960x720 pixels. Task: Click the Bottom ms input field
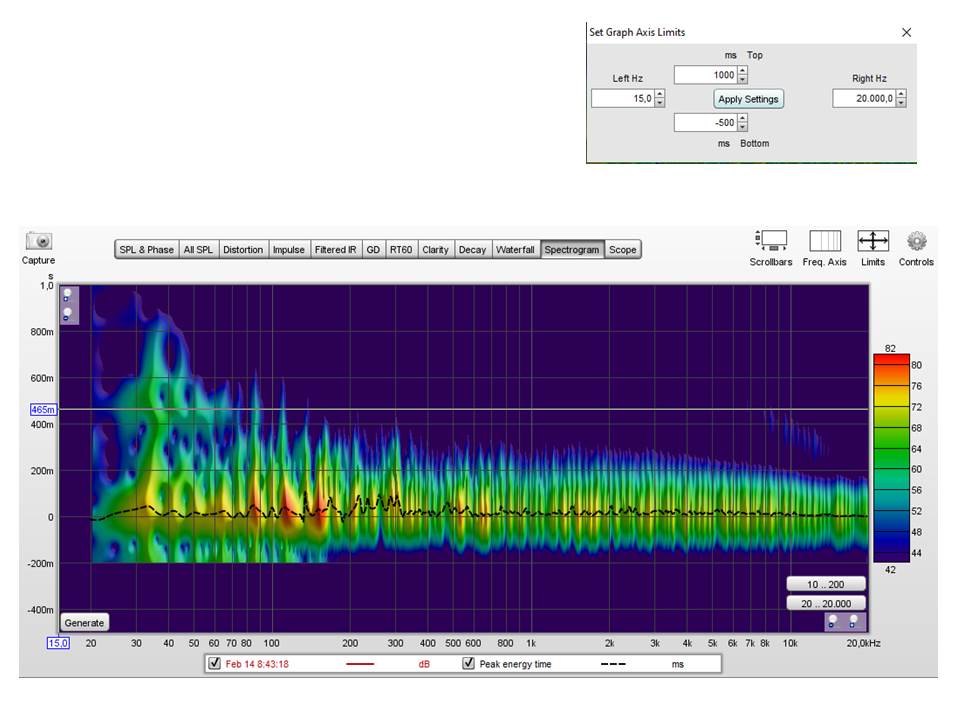click(x=706, y=123)
